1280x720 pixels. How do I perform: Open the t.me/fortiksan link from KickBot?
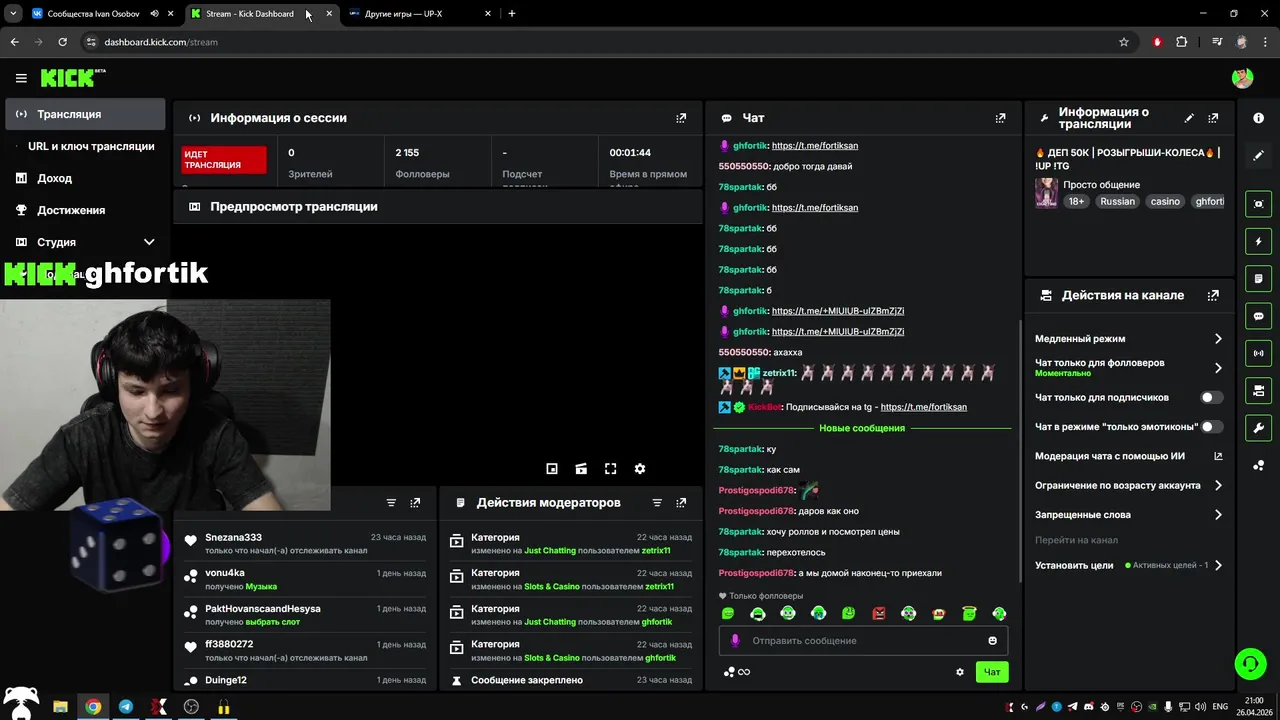[x=923, y=407]
